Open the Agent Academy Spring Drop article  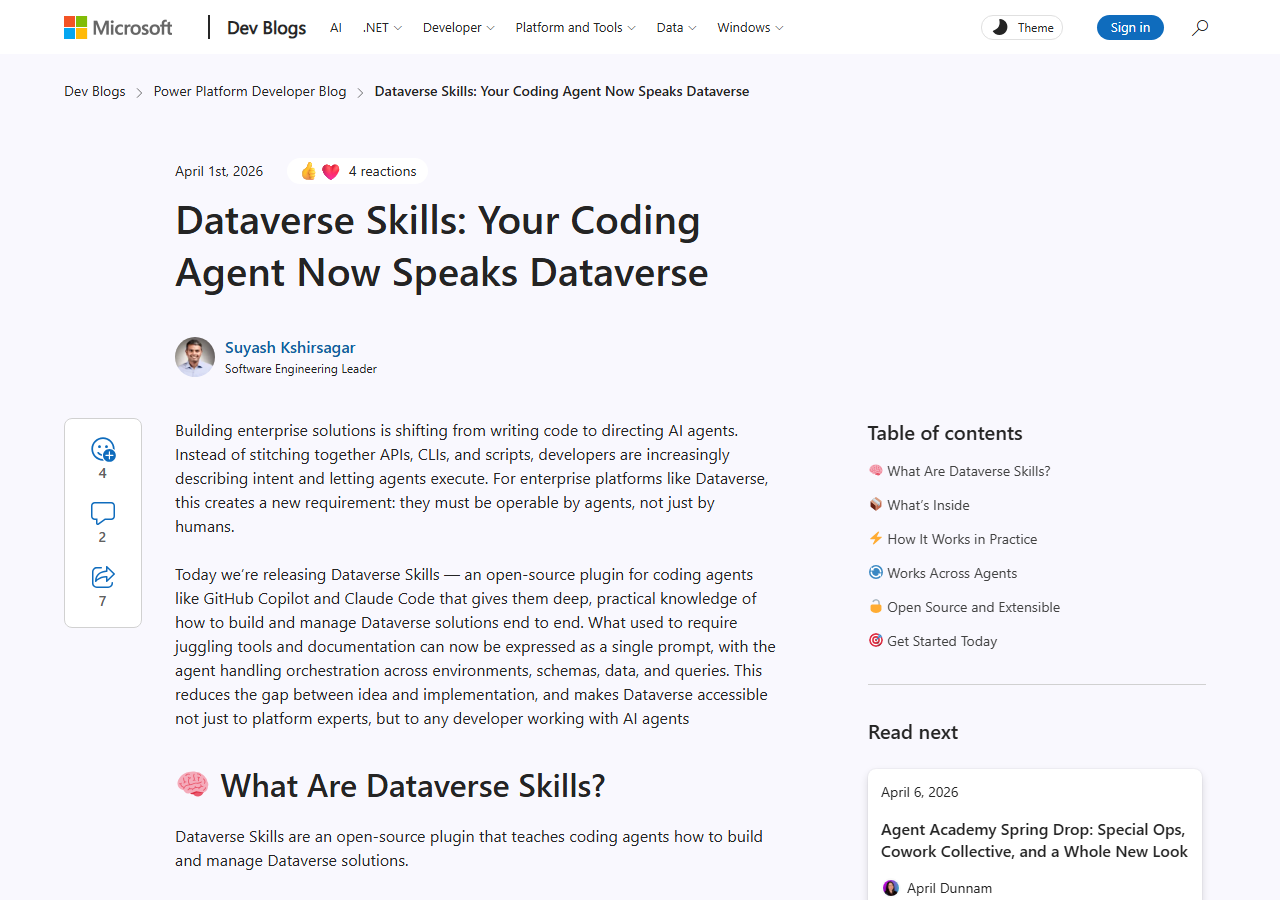[x=1034, y=840]
